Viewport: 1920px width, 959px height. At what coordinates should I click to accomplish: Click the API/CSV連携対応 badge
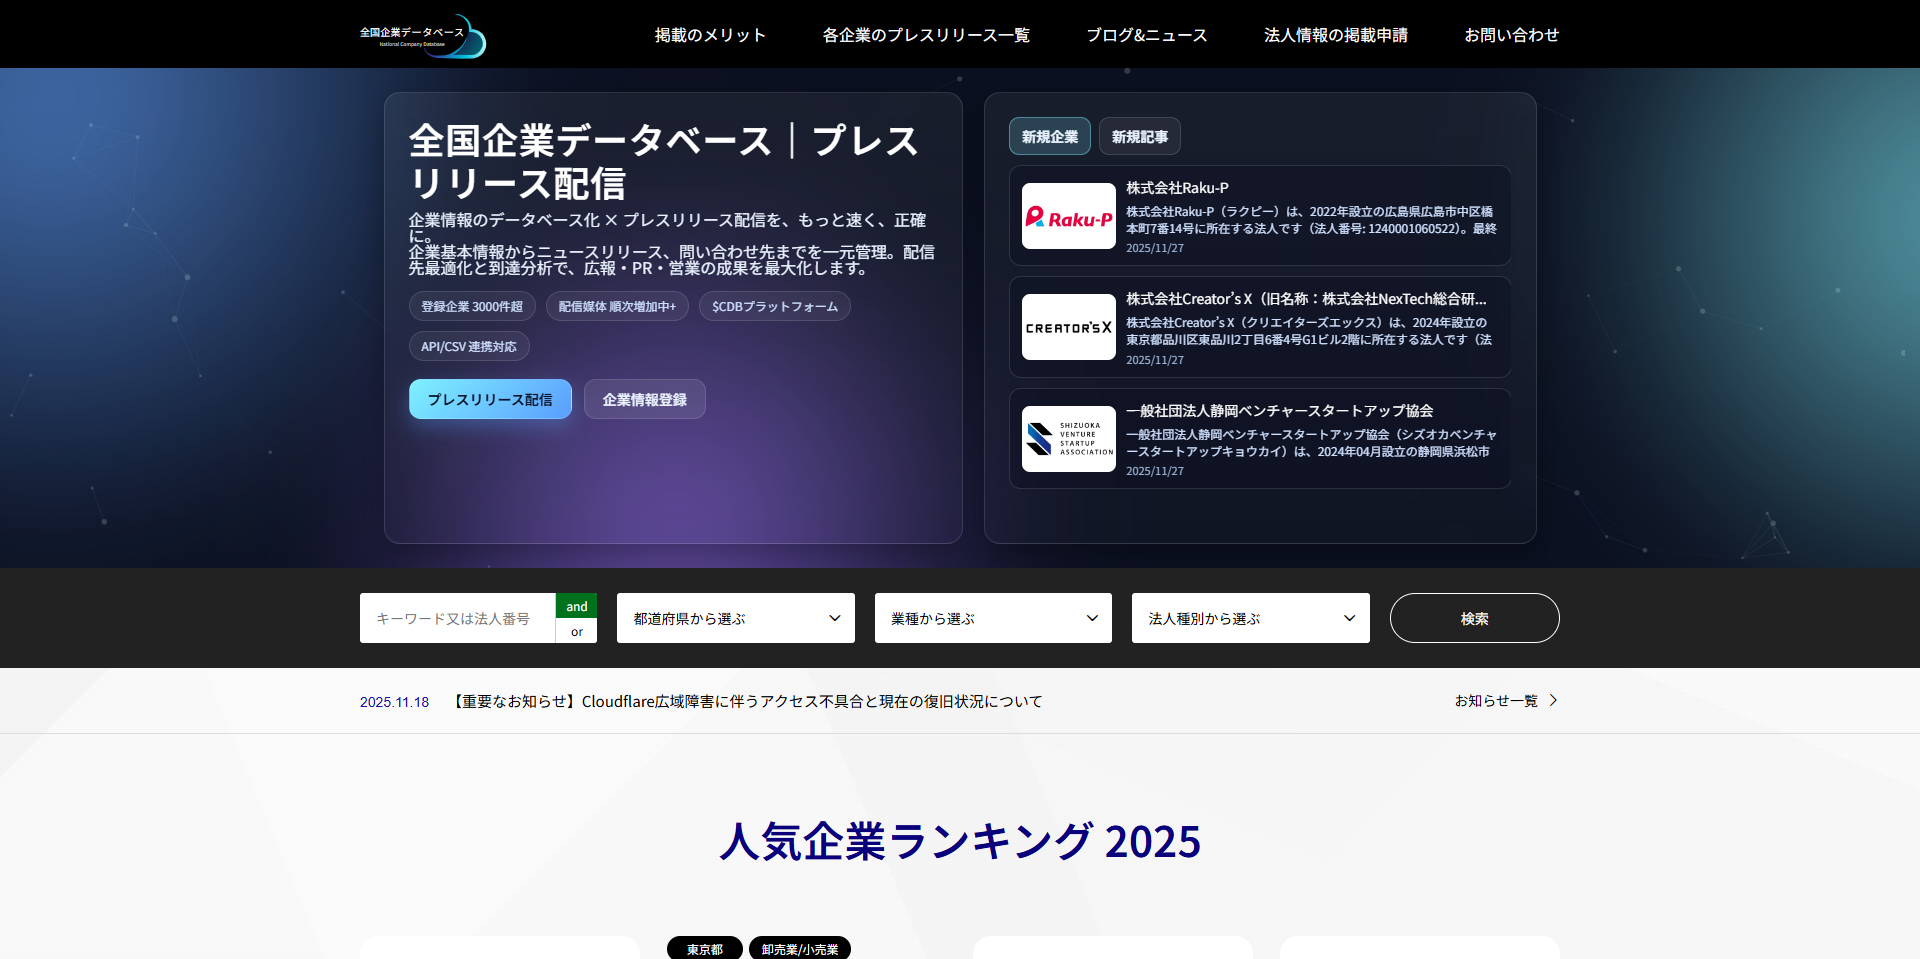(x=469, y=346)
